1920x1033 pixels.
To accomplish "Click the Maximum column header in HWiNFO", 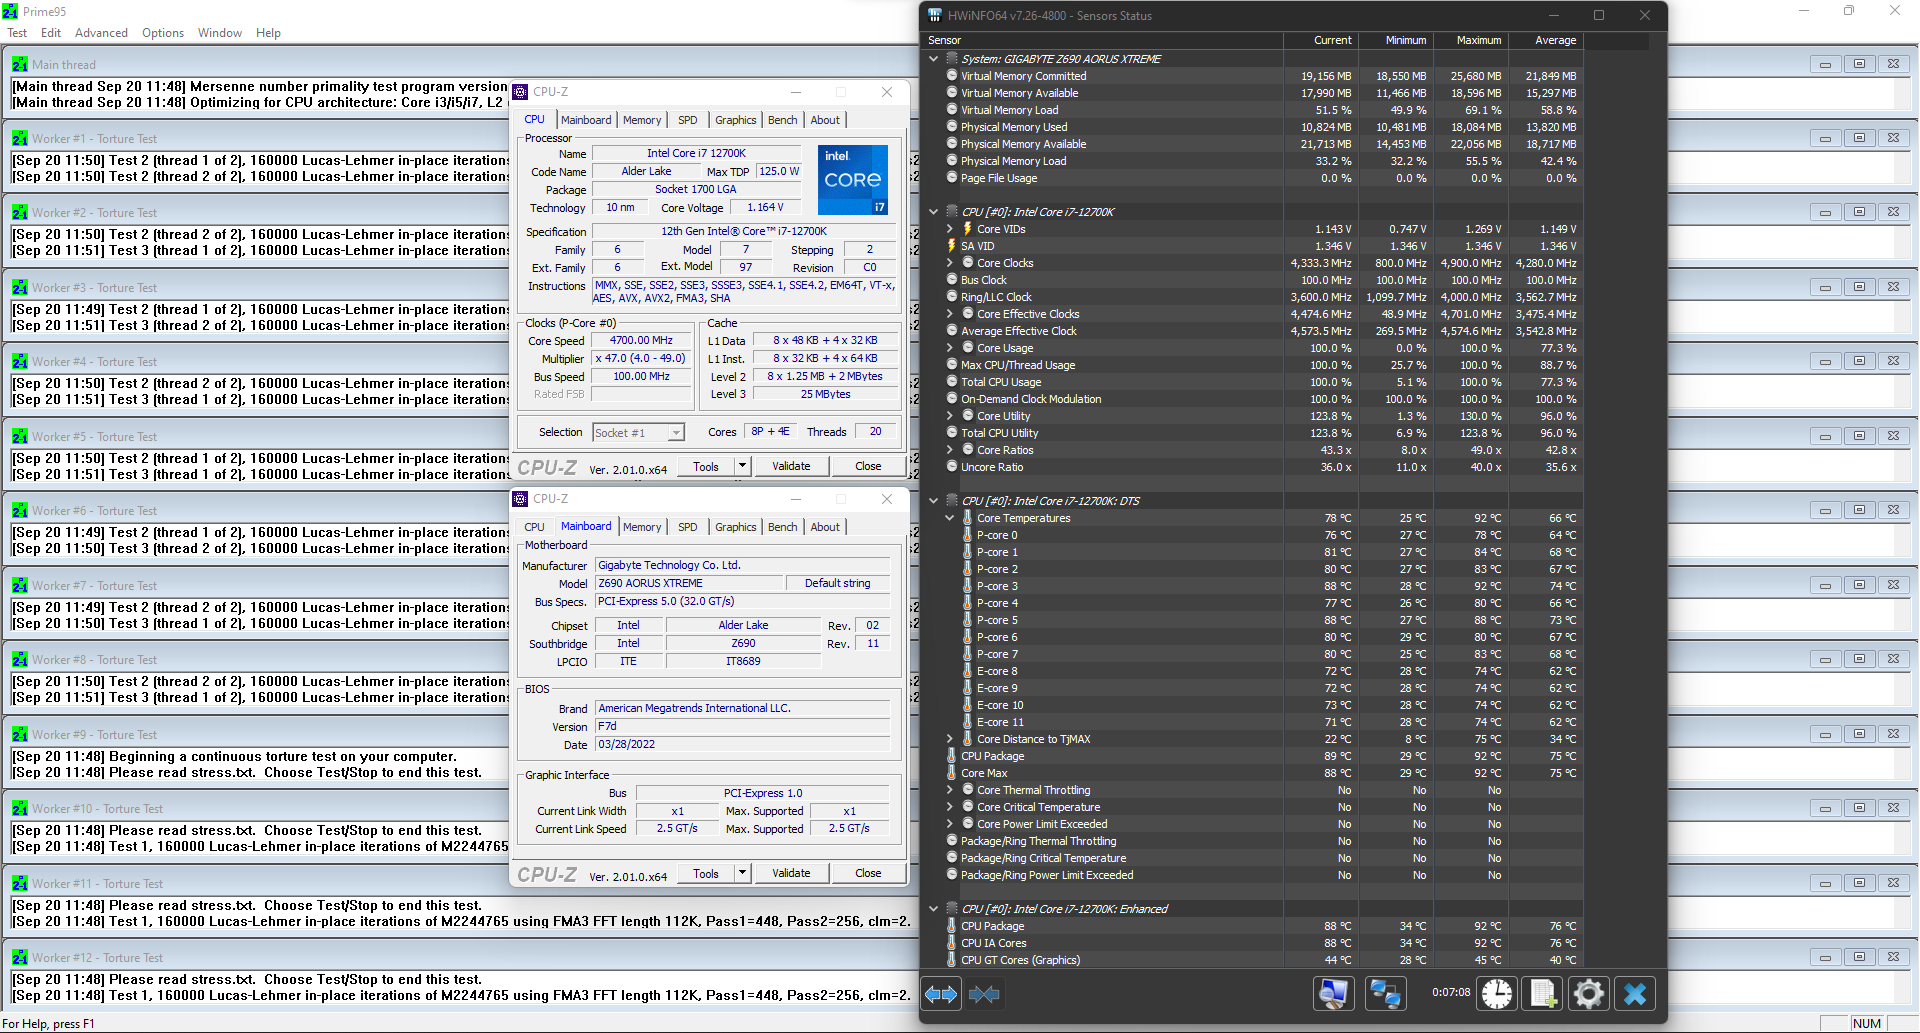I will (1471, 40).
